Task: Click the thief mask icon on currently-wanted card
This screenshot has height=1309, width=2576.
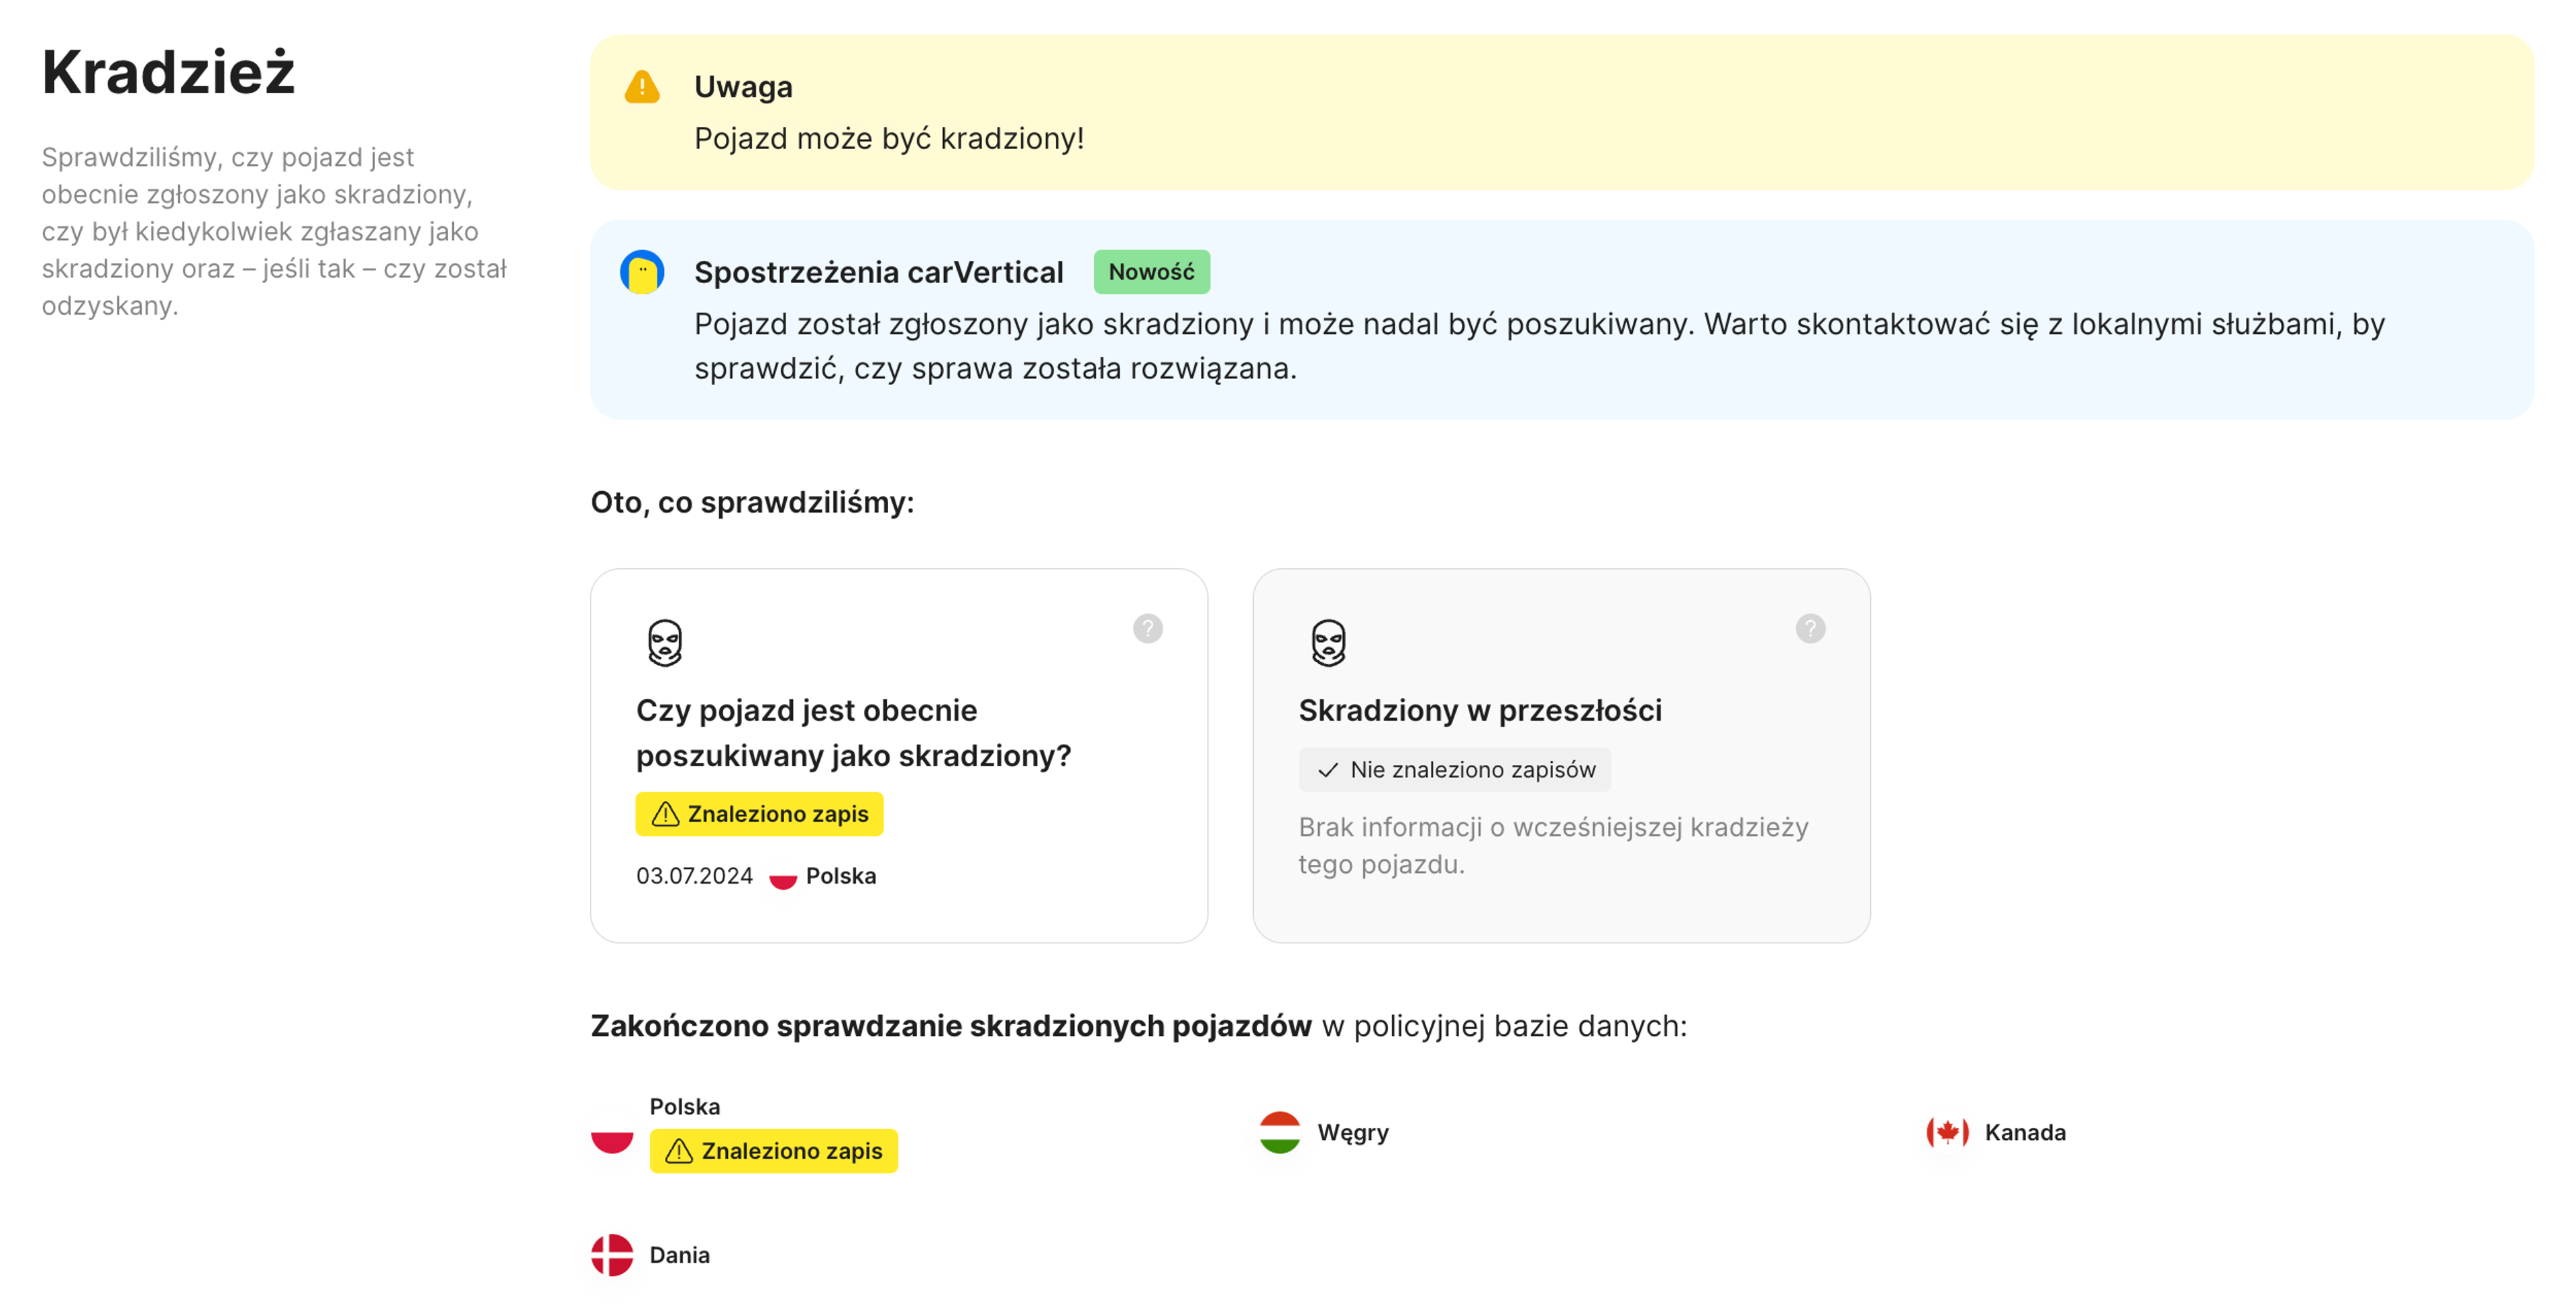Action: click(665, 643)
